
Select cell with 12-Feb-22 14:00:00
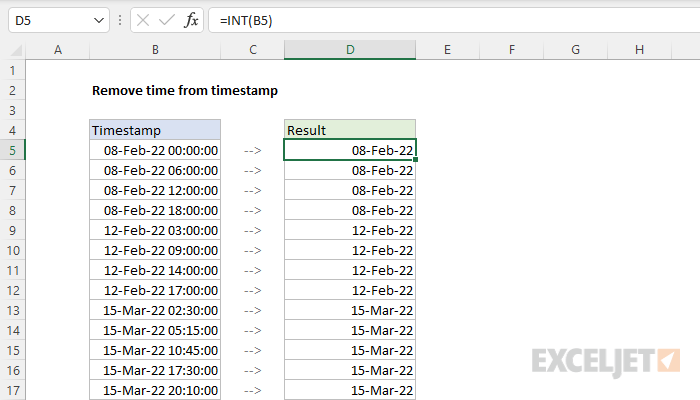coord(155,270)
